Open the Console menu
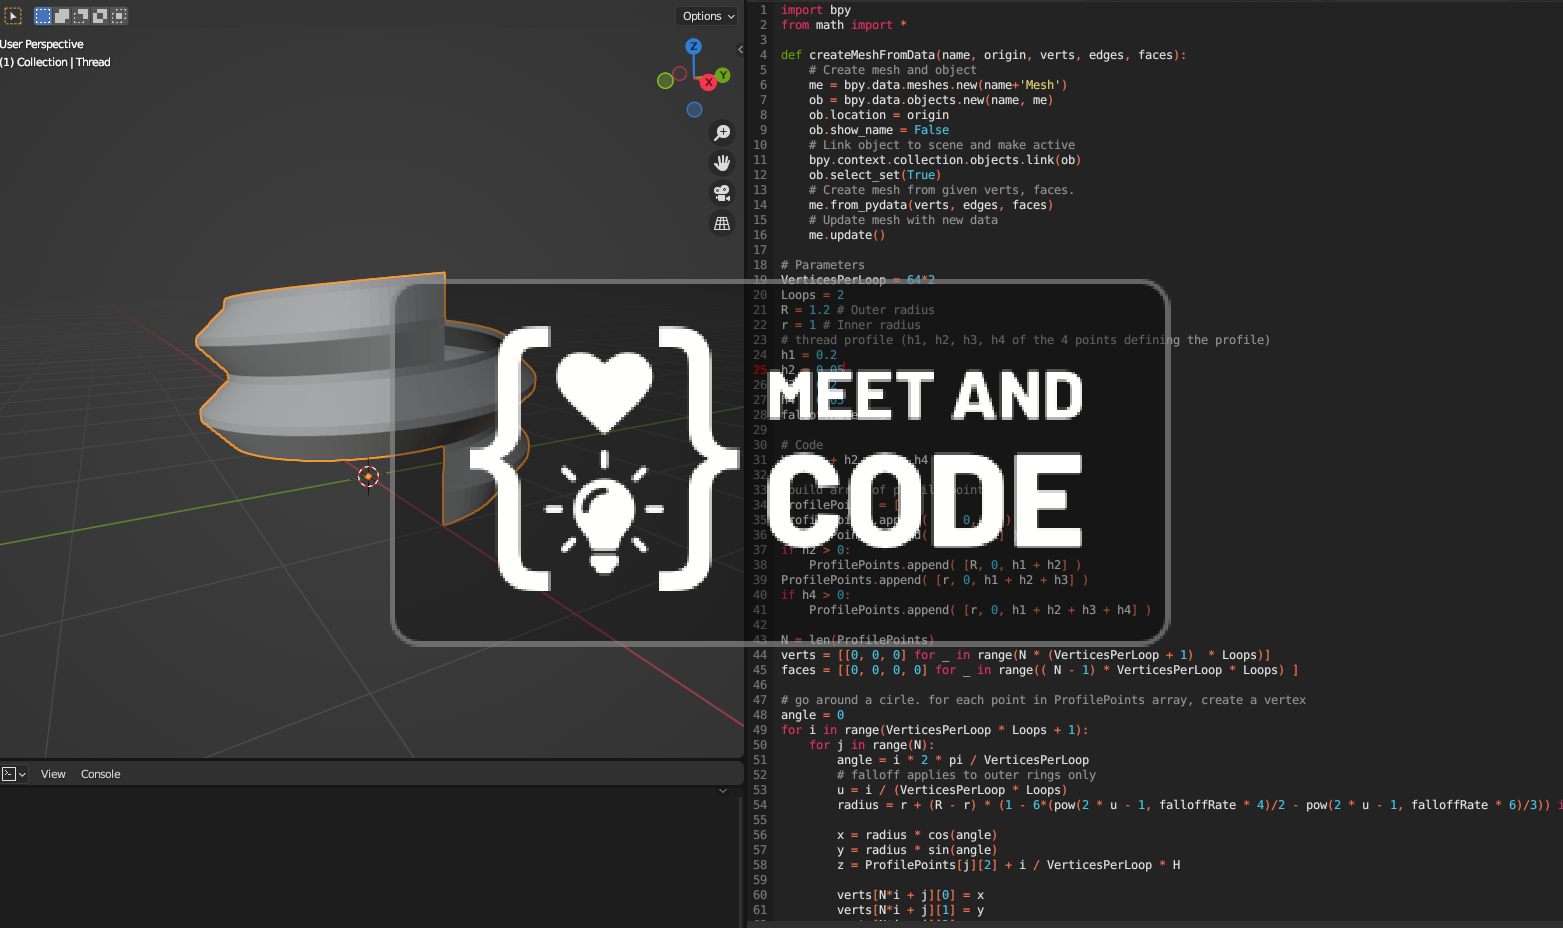1563x928 pixels. [100, 774]
